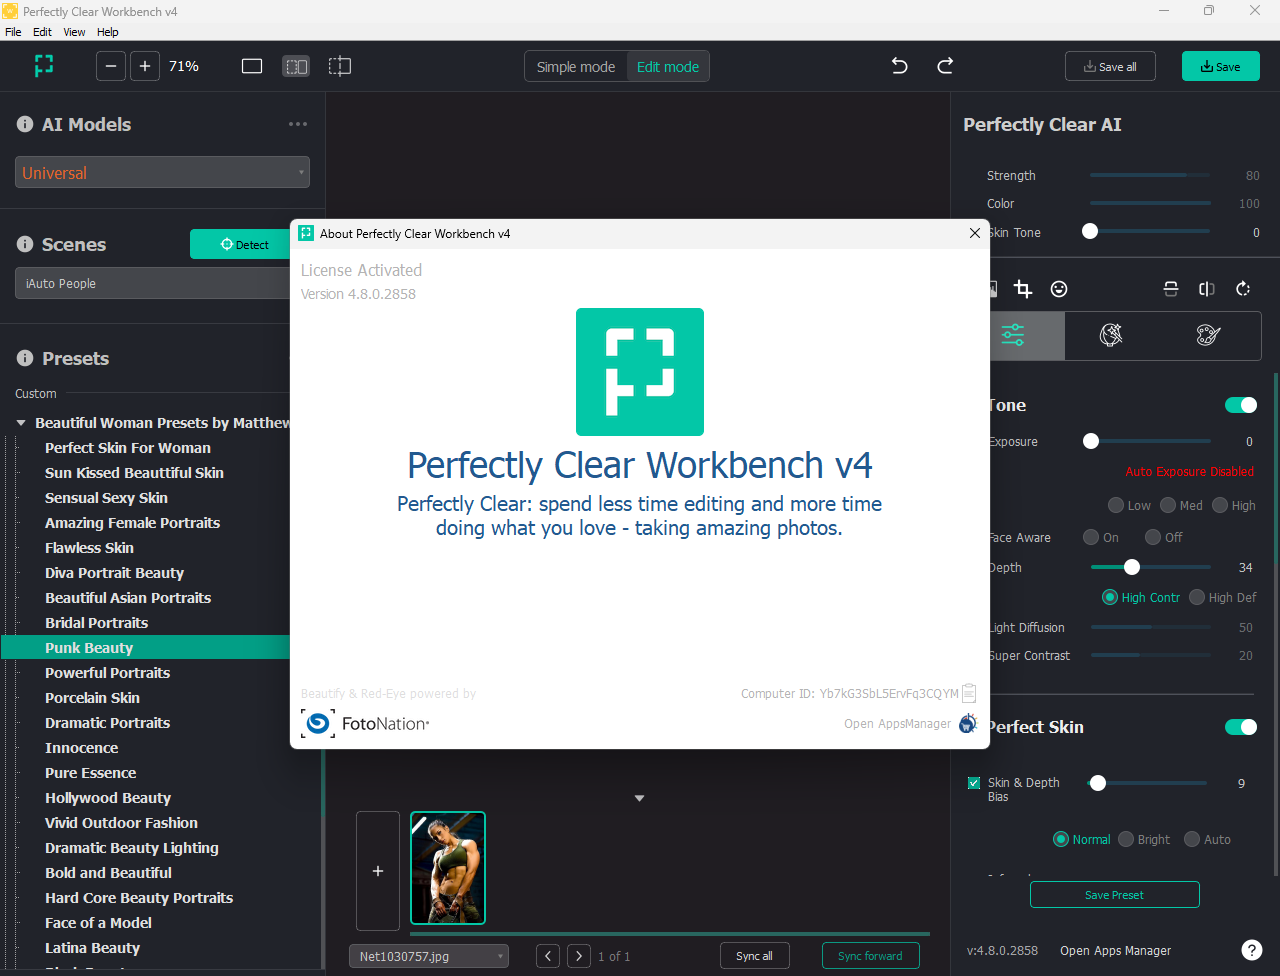
Task: Toggle the Perfect Skin section switch
Action: [x=1241, y=727]
